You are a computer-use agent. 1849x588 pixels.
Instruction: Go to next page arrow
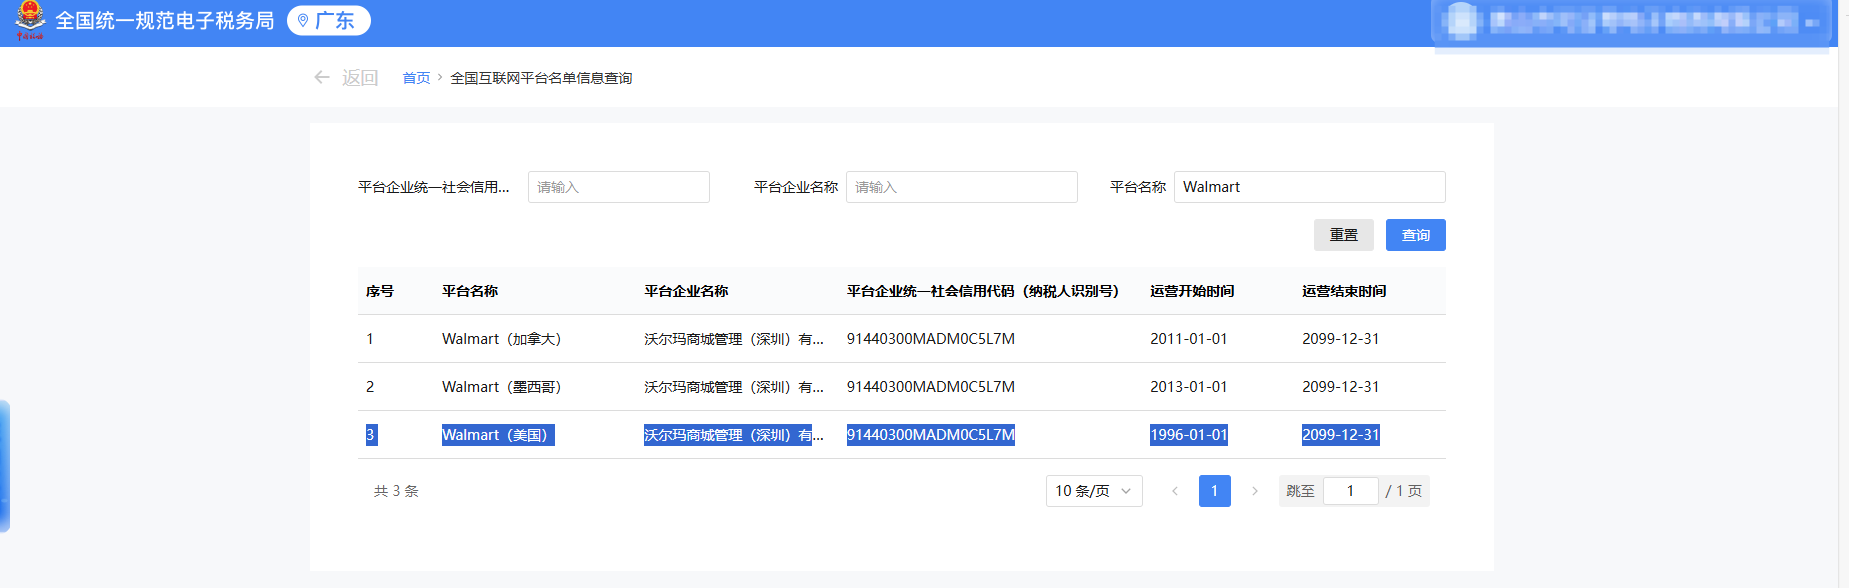(1255, 491)
